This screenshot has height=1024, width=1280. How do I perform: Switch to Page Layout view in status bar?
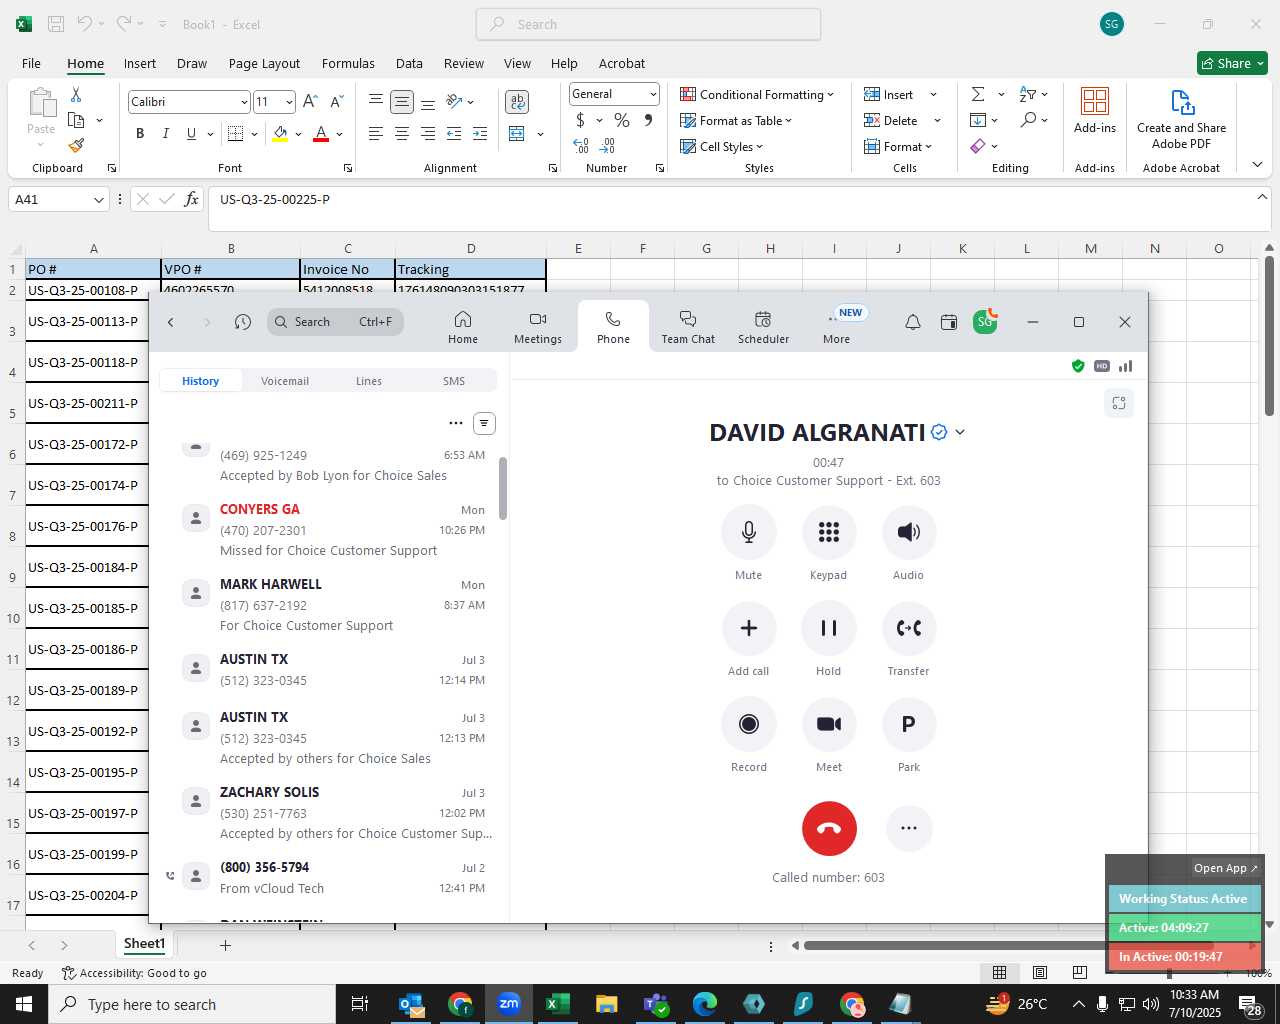[x=1040, y=972]
